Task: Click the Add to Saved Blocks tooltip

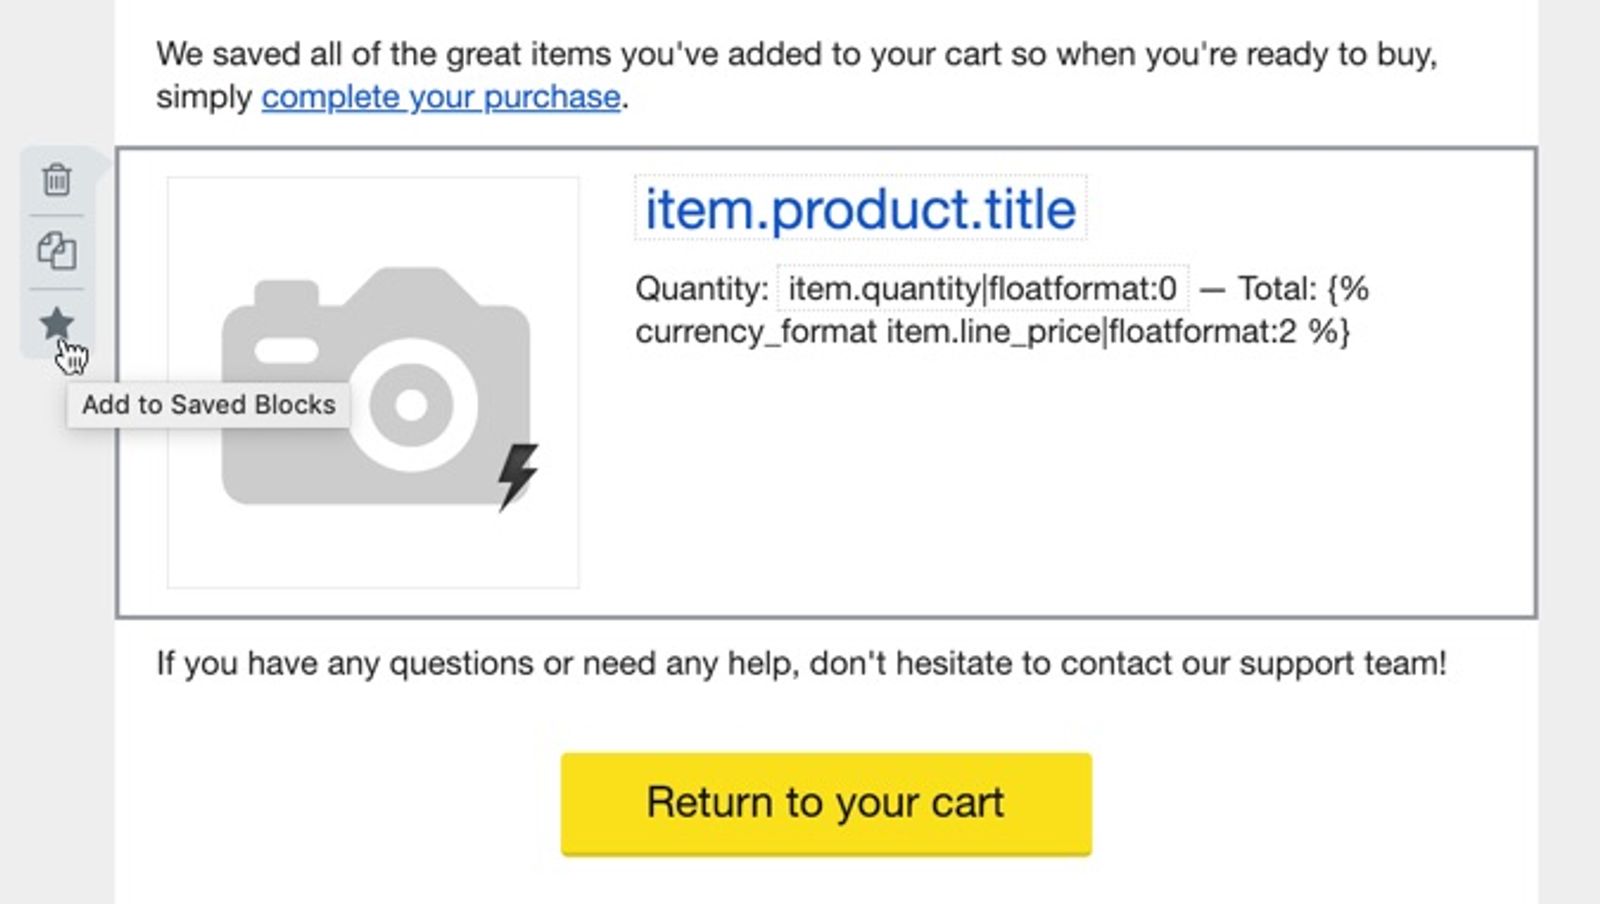Action: point(208,405)
